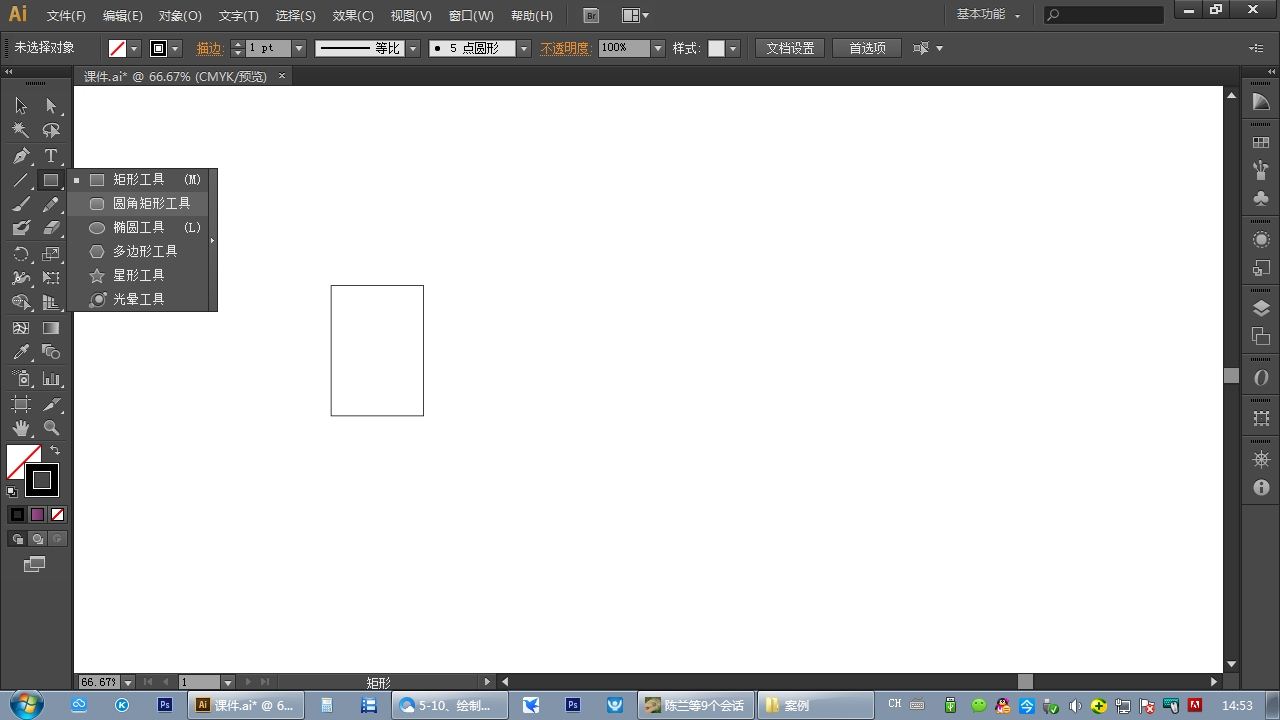Select the Shape Builder tool
1280x720 pixels.
point(21,302)
